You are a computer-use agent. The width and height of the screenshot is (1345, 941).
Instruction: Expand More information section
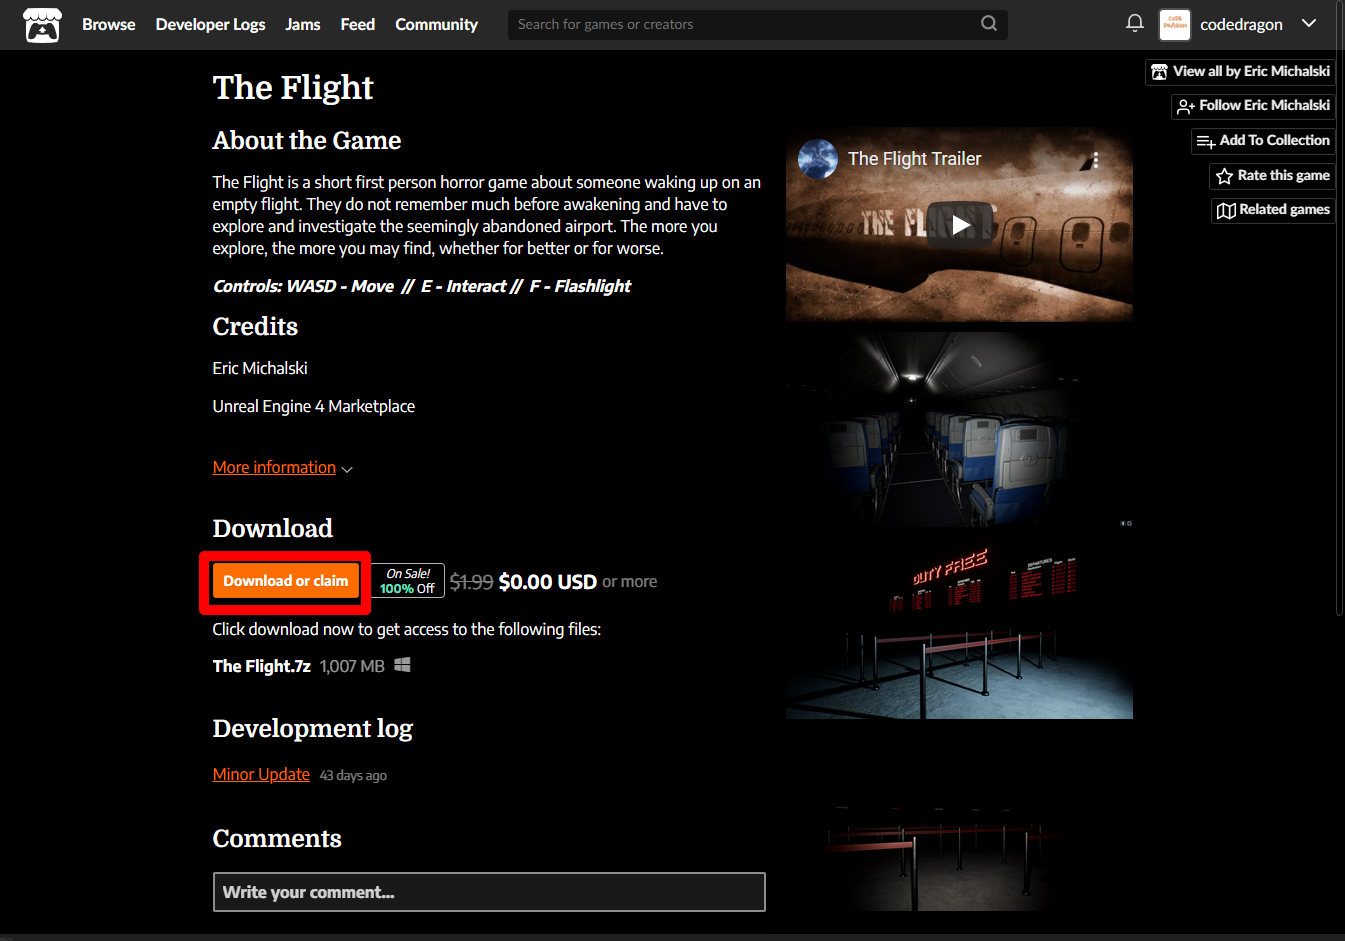[282, 468]
